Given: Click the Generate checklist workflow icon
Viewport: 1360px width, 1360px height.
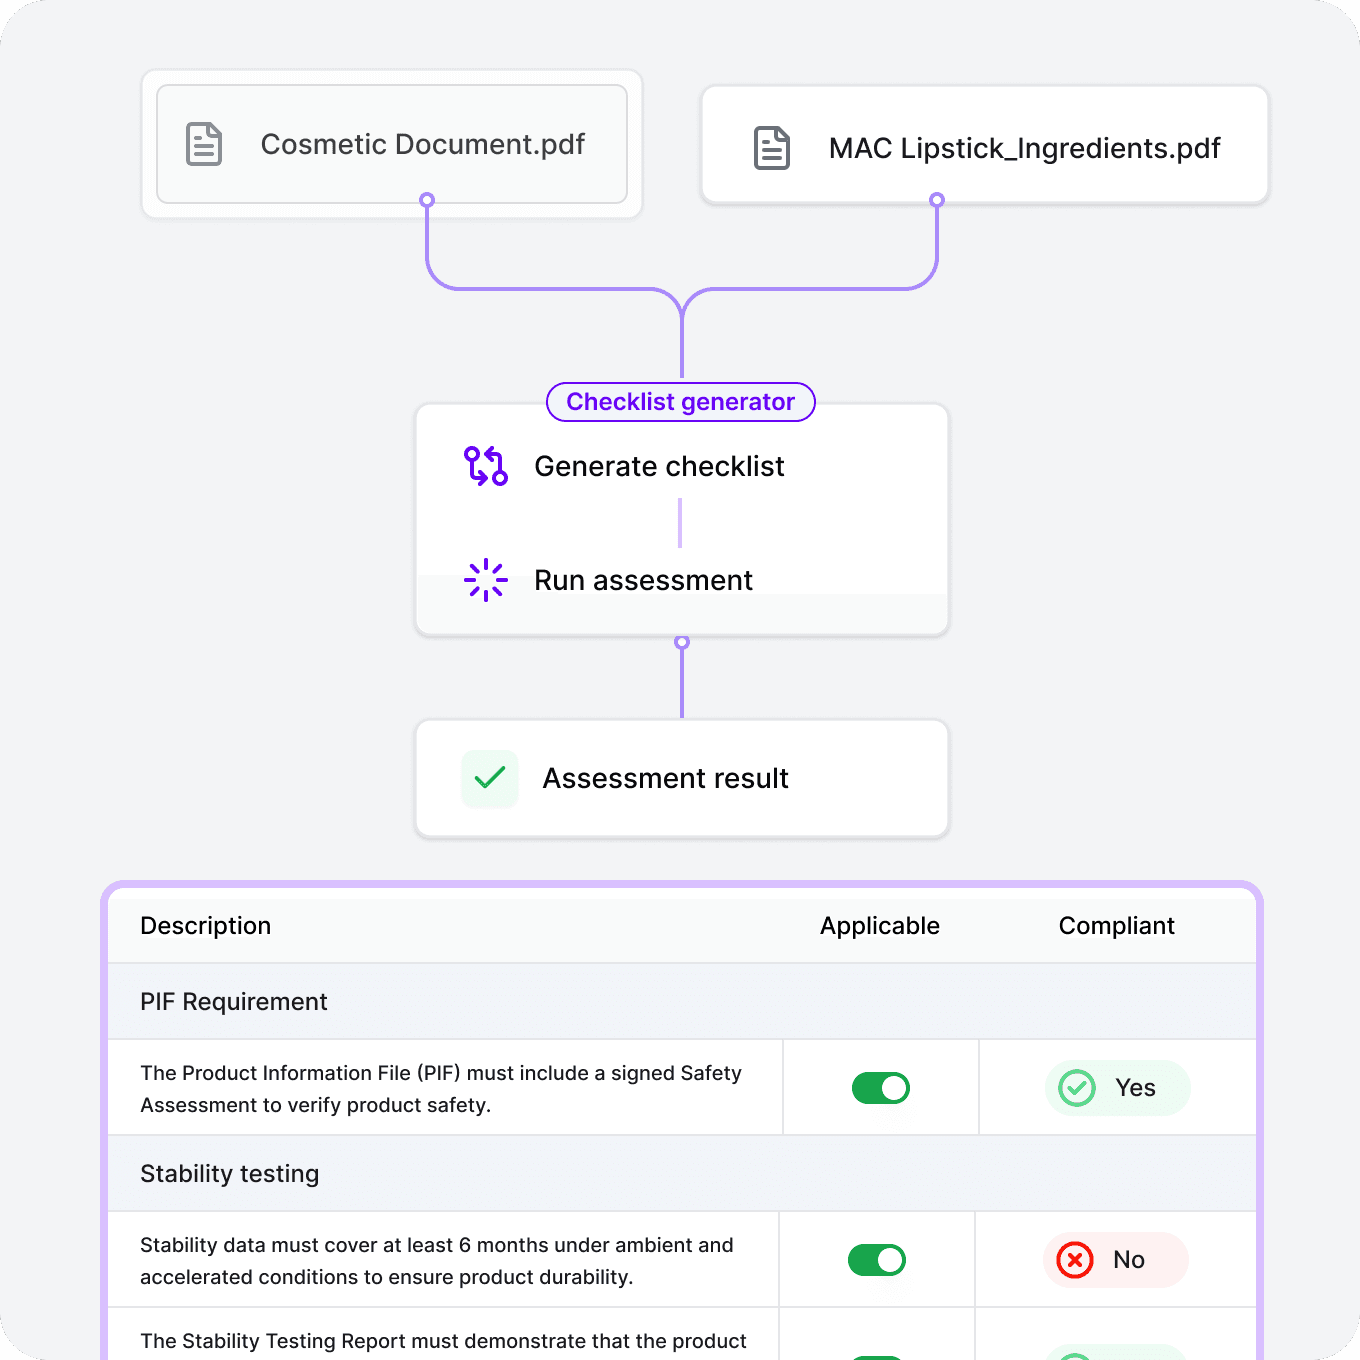Looking at the screenshot, I should [485, 465].
